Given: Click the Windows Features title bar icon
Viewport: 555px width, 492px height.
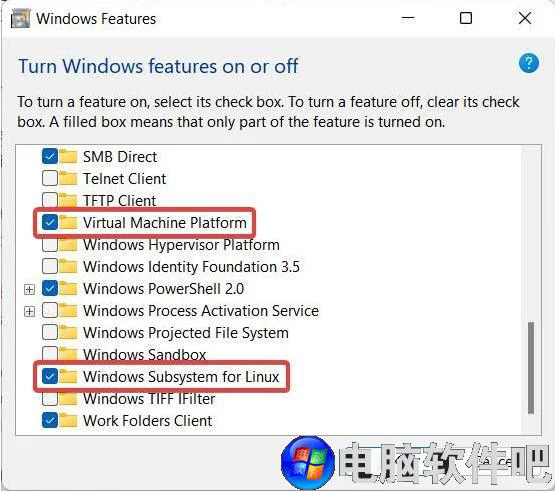Looking at the screenshot, I should (20, 18).
